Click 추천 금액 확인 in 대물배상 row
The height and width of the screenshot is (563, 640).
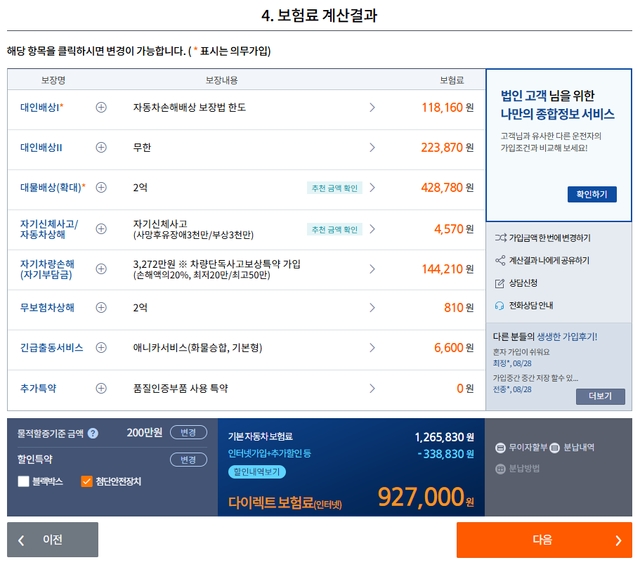334,188
